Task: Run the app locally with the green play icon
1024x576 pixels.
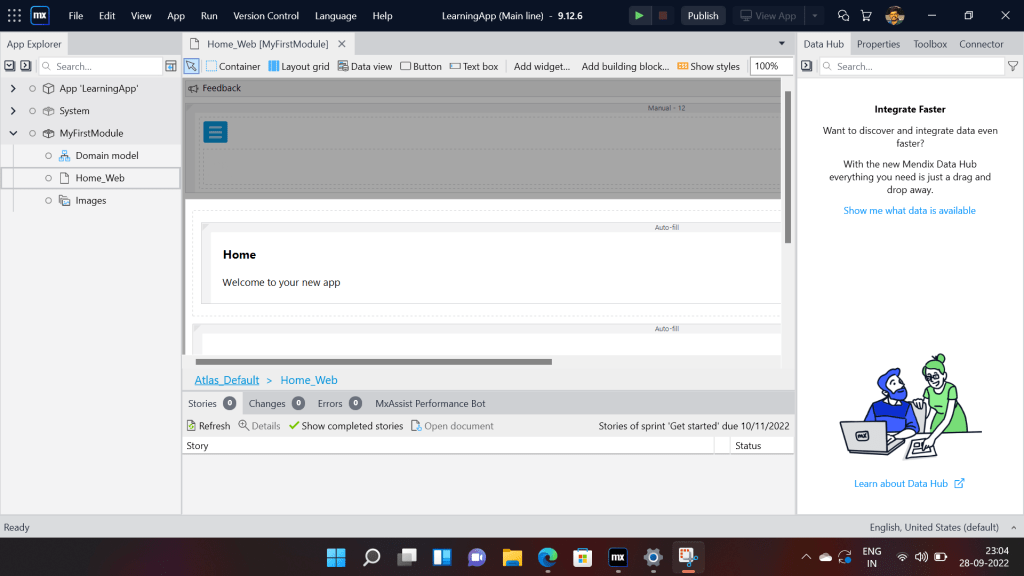Action: [639, 15]
